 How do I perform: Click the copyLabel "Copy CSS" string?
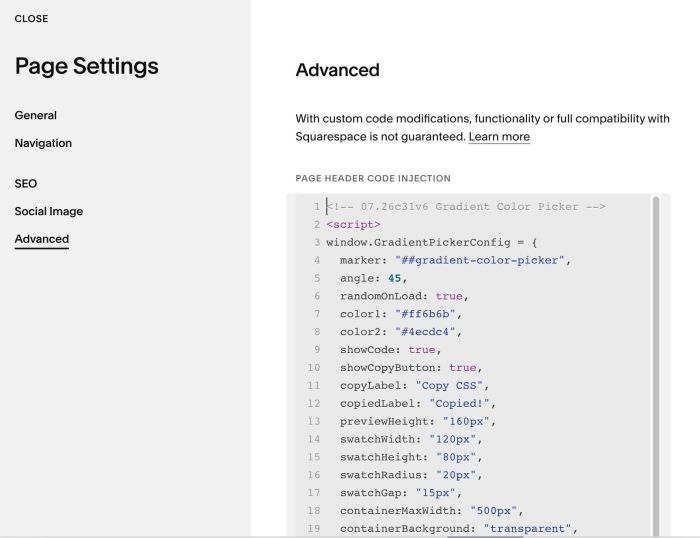pos(449,385)
